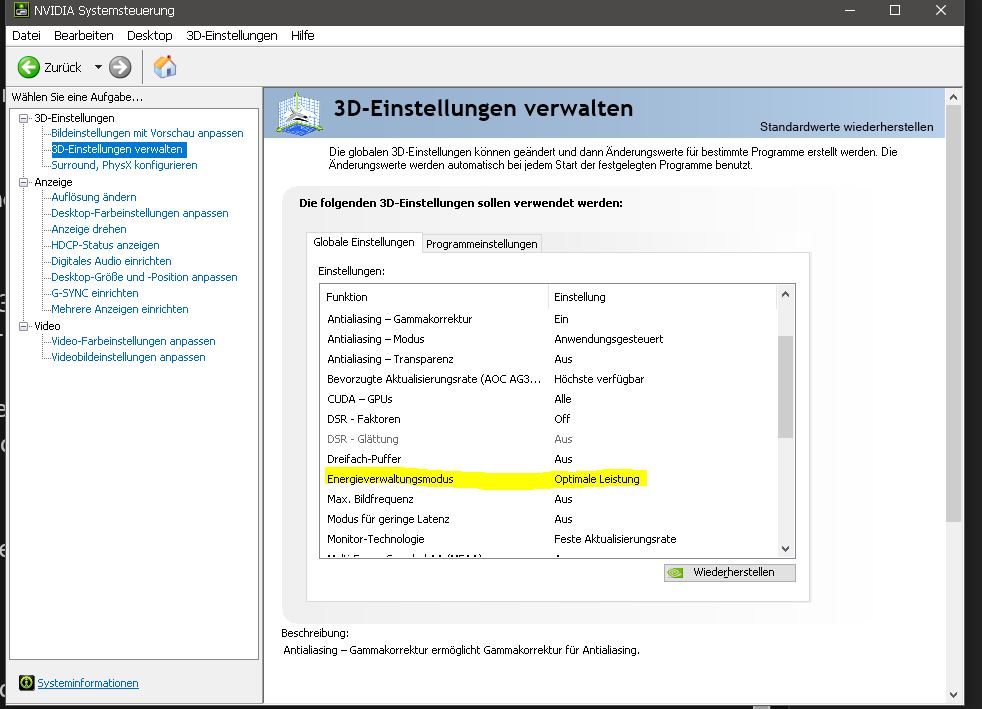Maximize the NVIDIA Systemsteuerung window

click(895, 11)
